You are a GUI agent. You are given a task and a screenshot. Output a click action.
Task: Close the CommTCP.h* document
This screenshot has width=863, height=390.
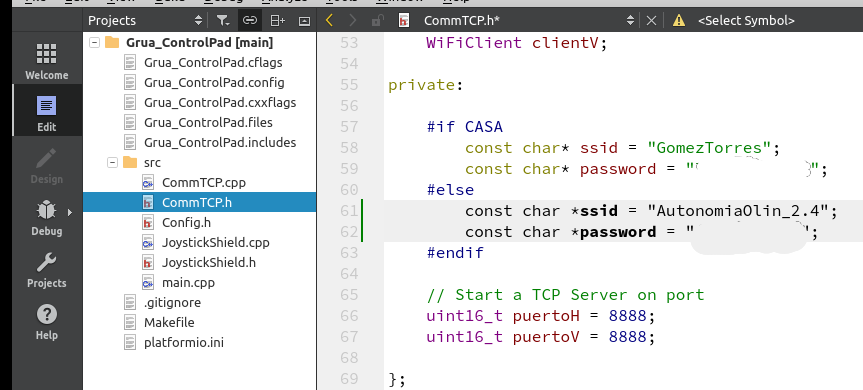click(651, 21)
